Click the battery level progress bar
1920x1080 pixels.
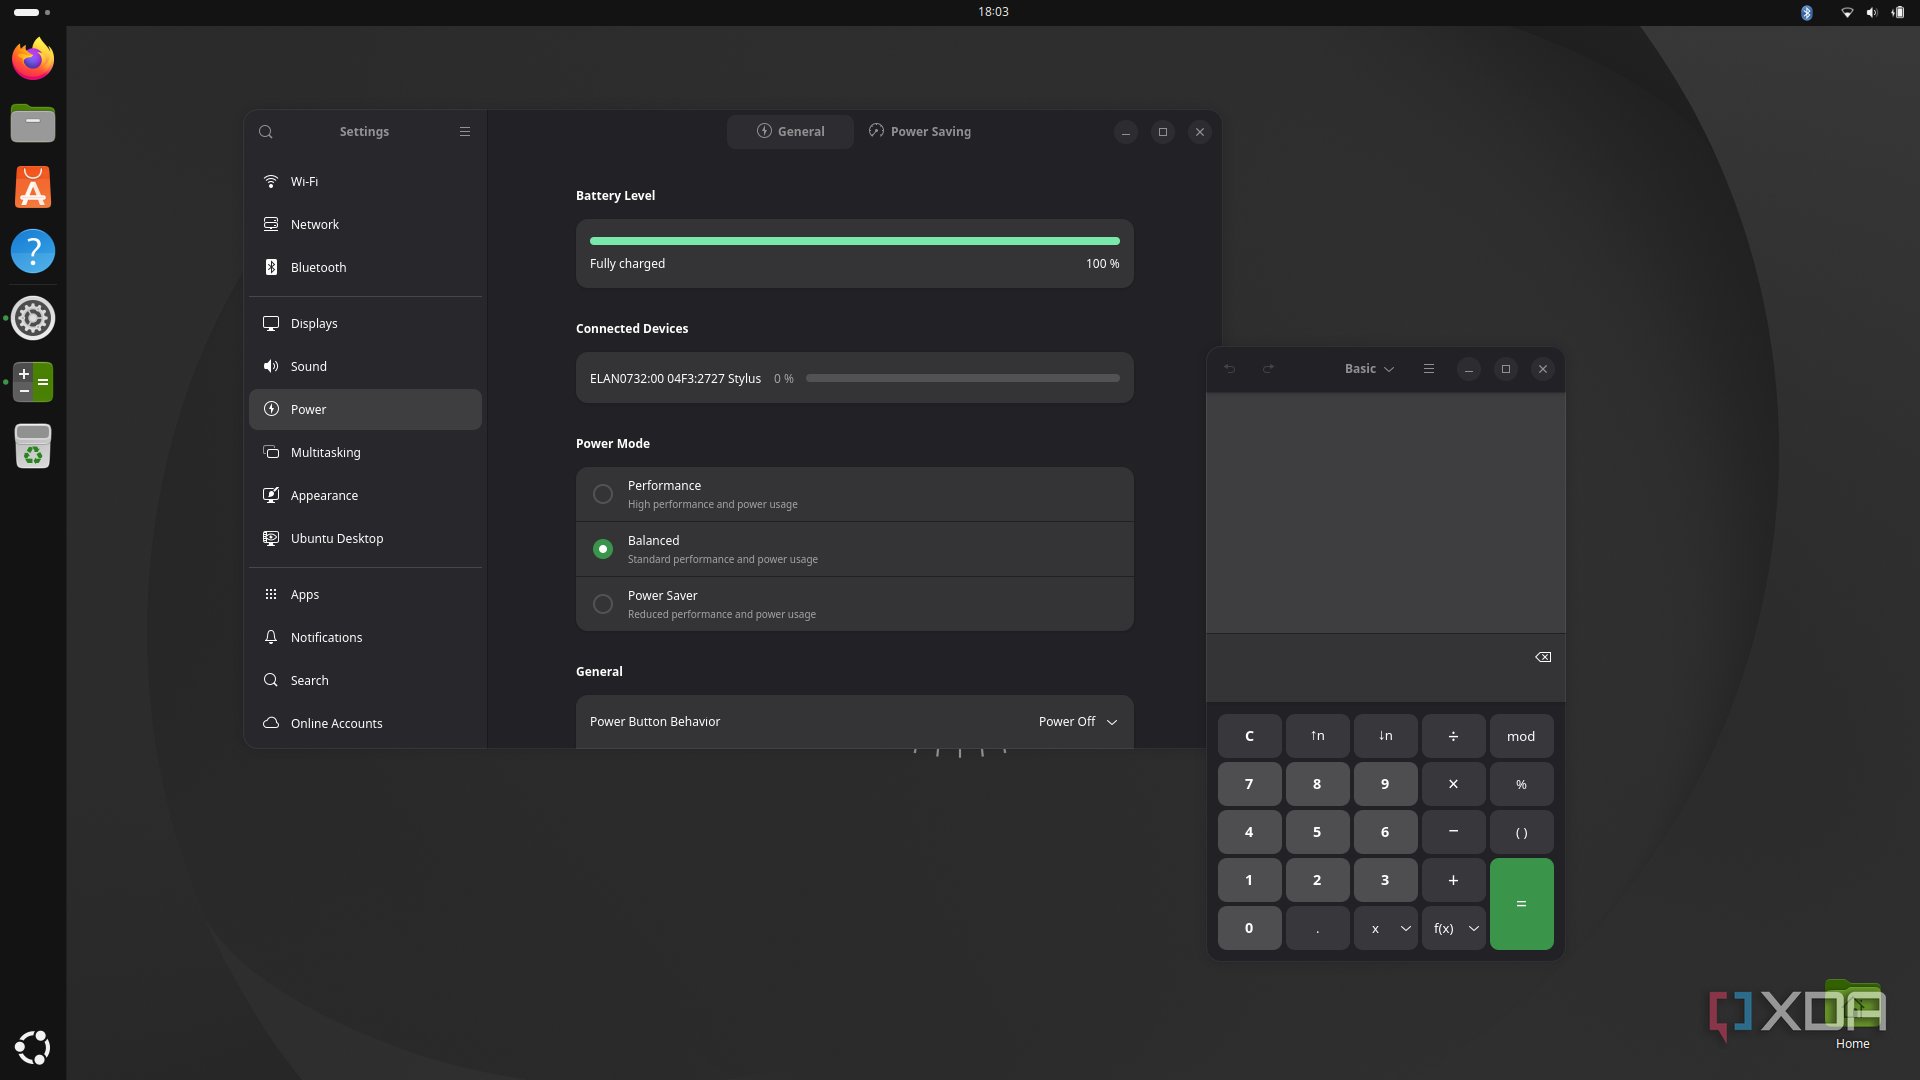pos(854,241)
